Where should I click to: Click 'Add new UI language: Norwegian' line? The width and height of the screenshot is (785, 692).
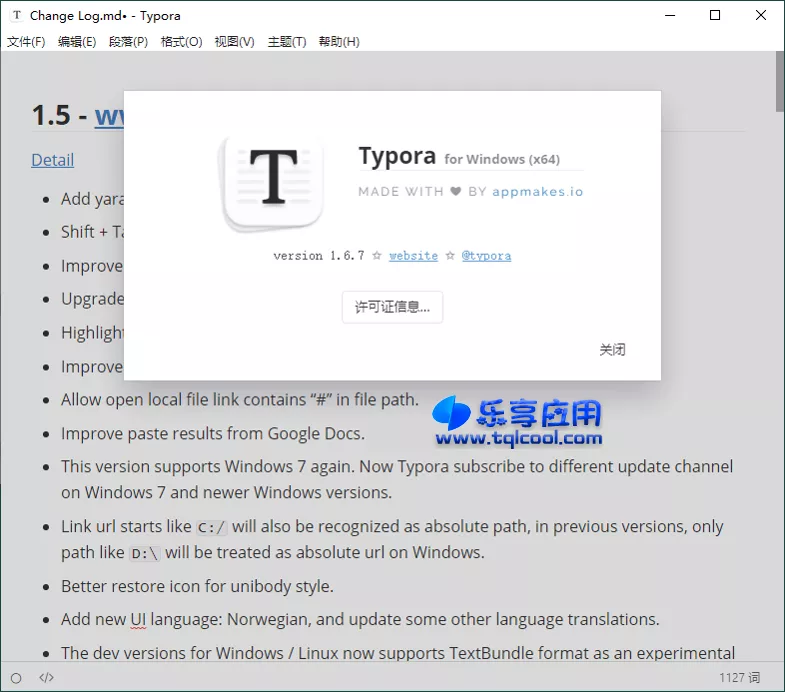click(x=360, y=619)
